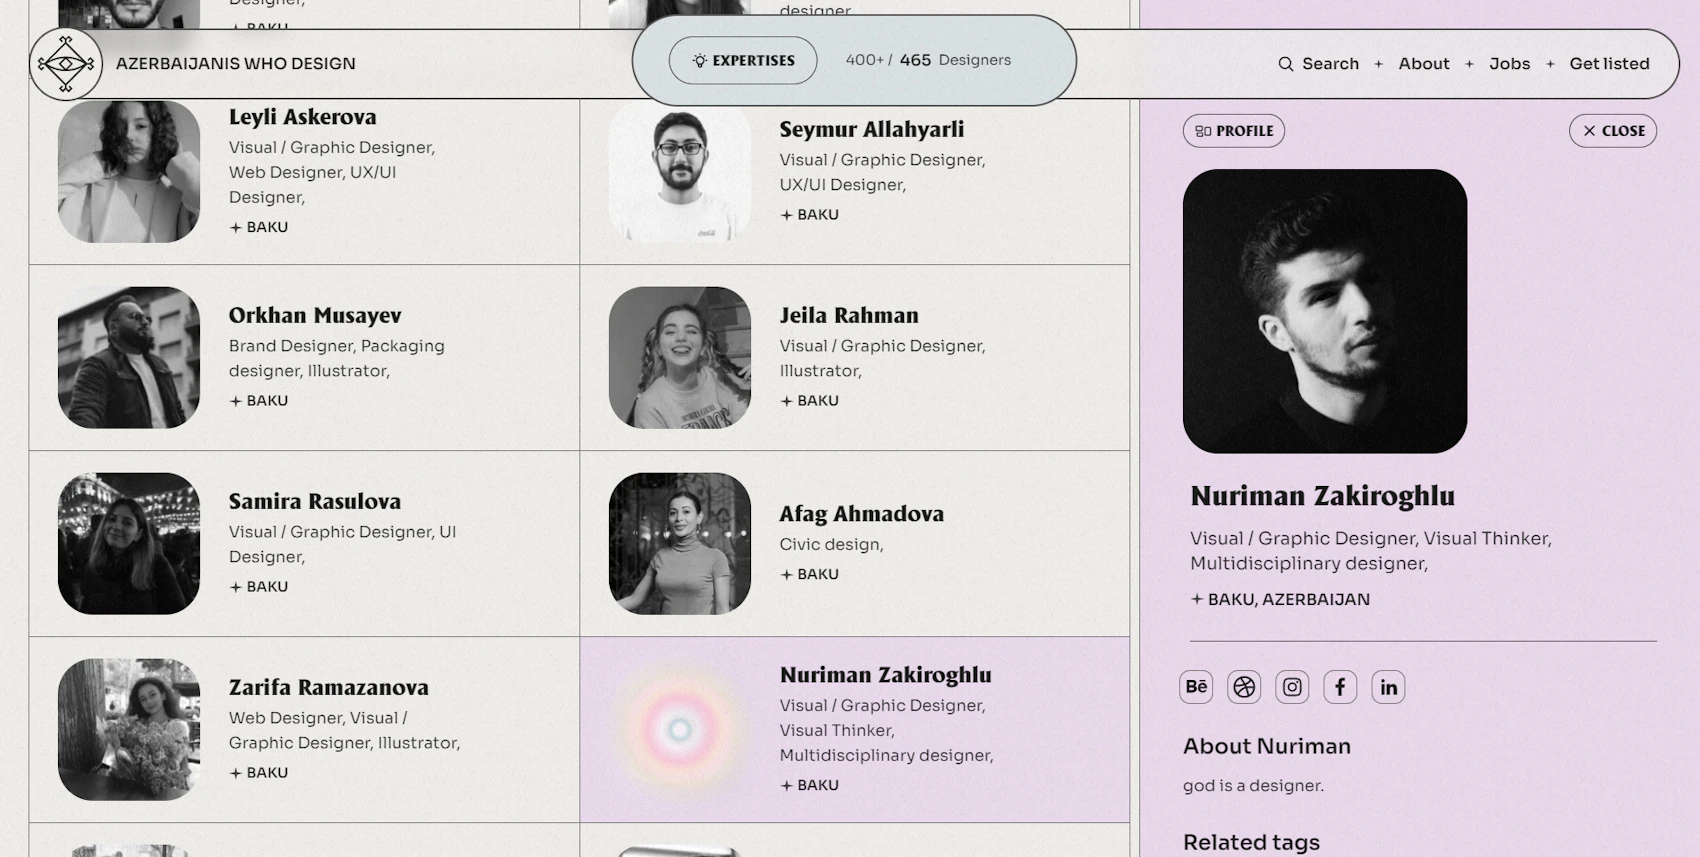Screen dimensions: 1700x857
Task: Open Nuriman's Facebook icon
Action: click(1340, 687)
